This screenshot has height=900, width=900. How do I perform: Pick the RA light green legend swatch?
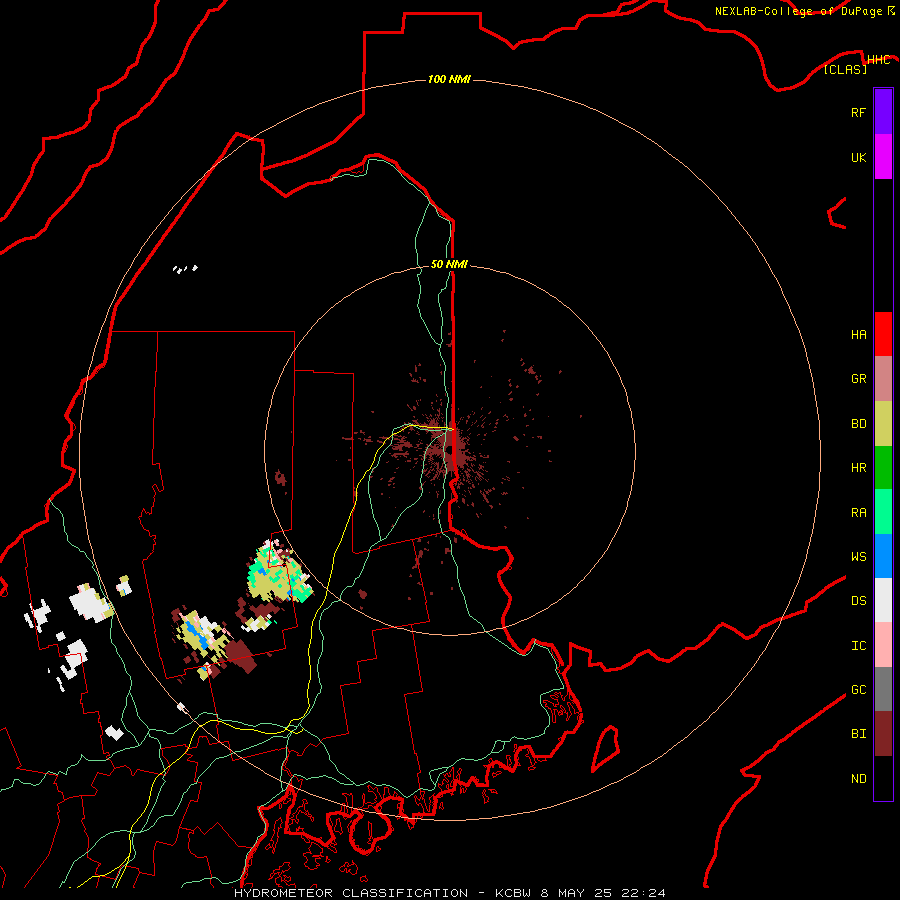click(x=883, y=512)
